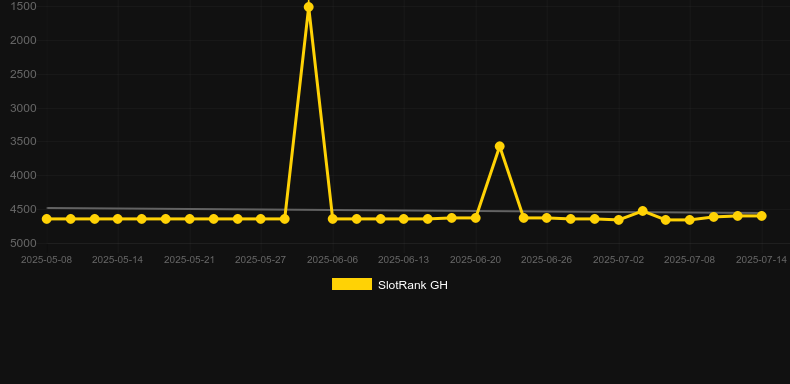The height and width of the screenshot is (384, 790).
Task: Click the data point above 2025-06-26
Action: point(547,218)
